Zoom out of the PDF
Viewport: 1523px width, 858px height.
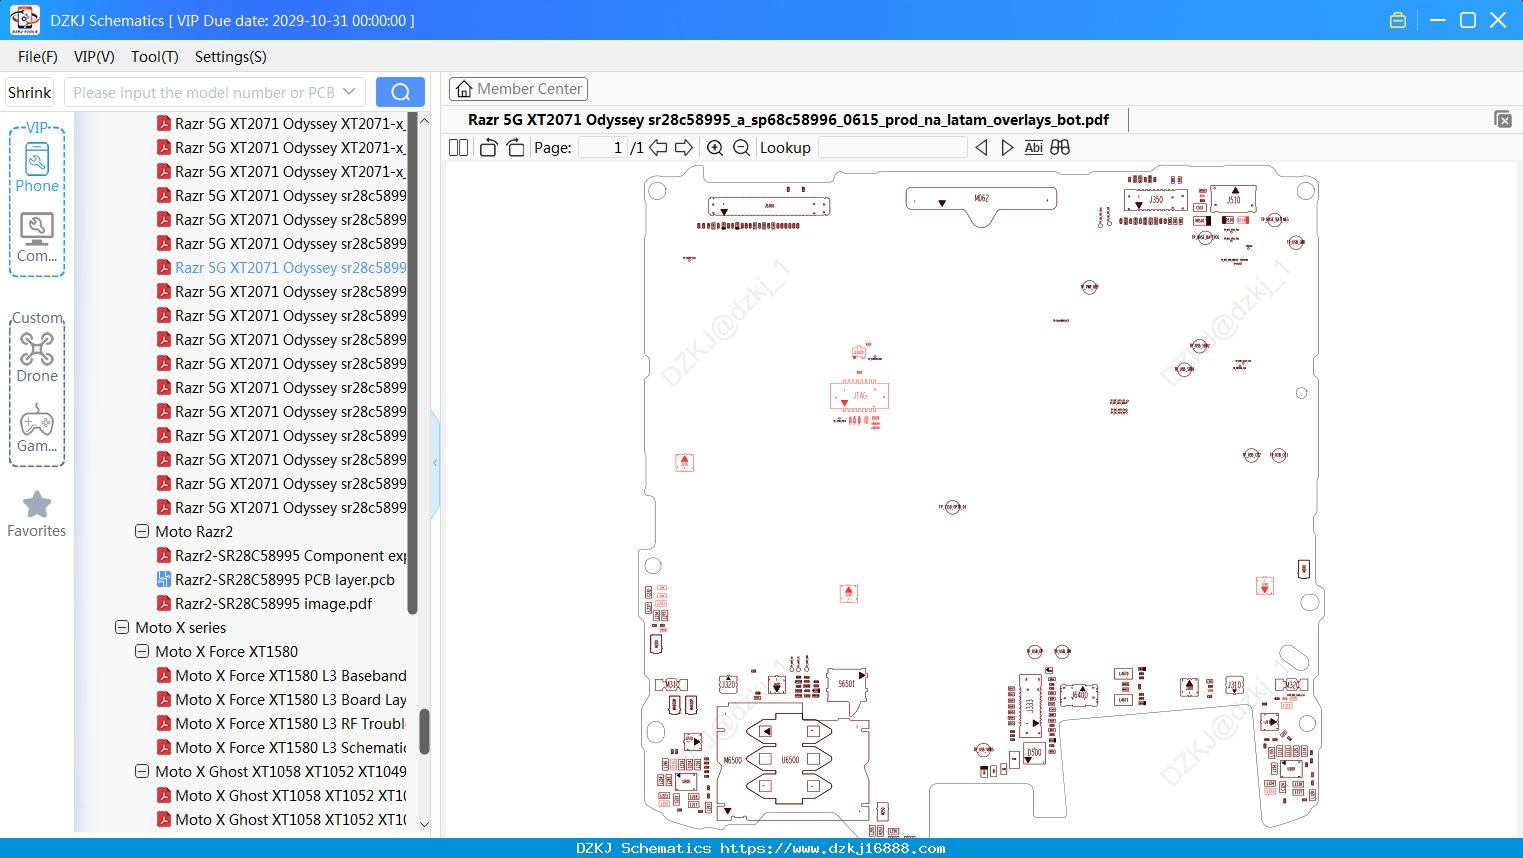pos(741,148)
